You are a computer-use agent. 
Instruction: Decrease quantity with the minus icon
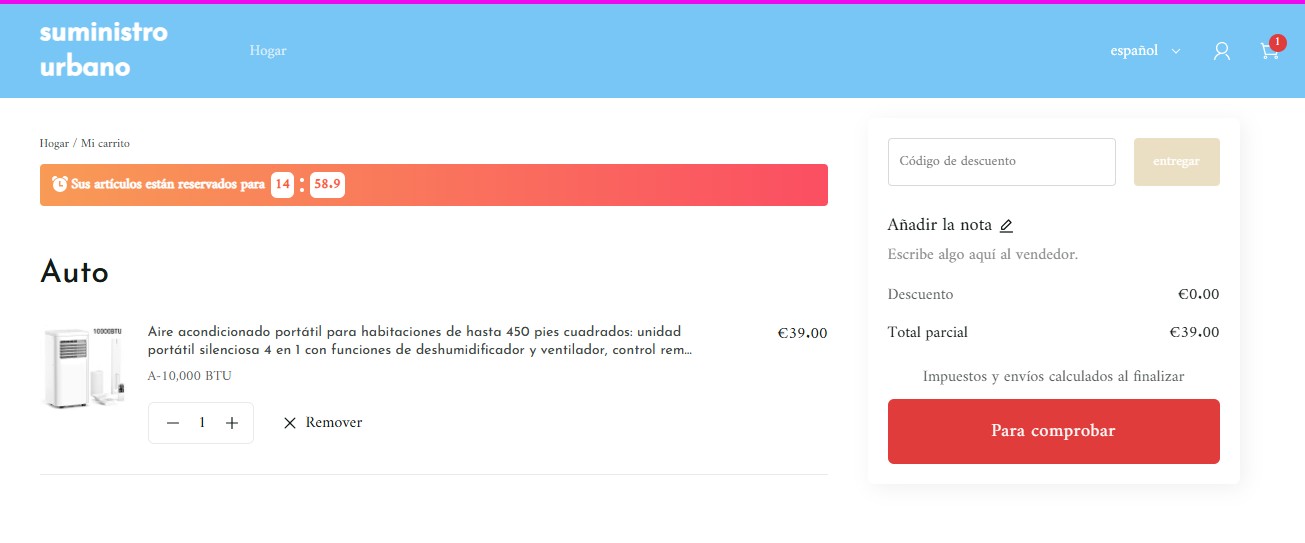173,423
